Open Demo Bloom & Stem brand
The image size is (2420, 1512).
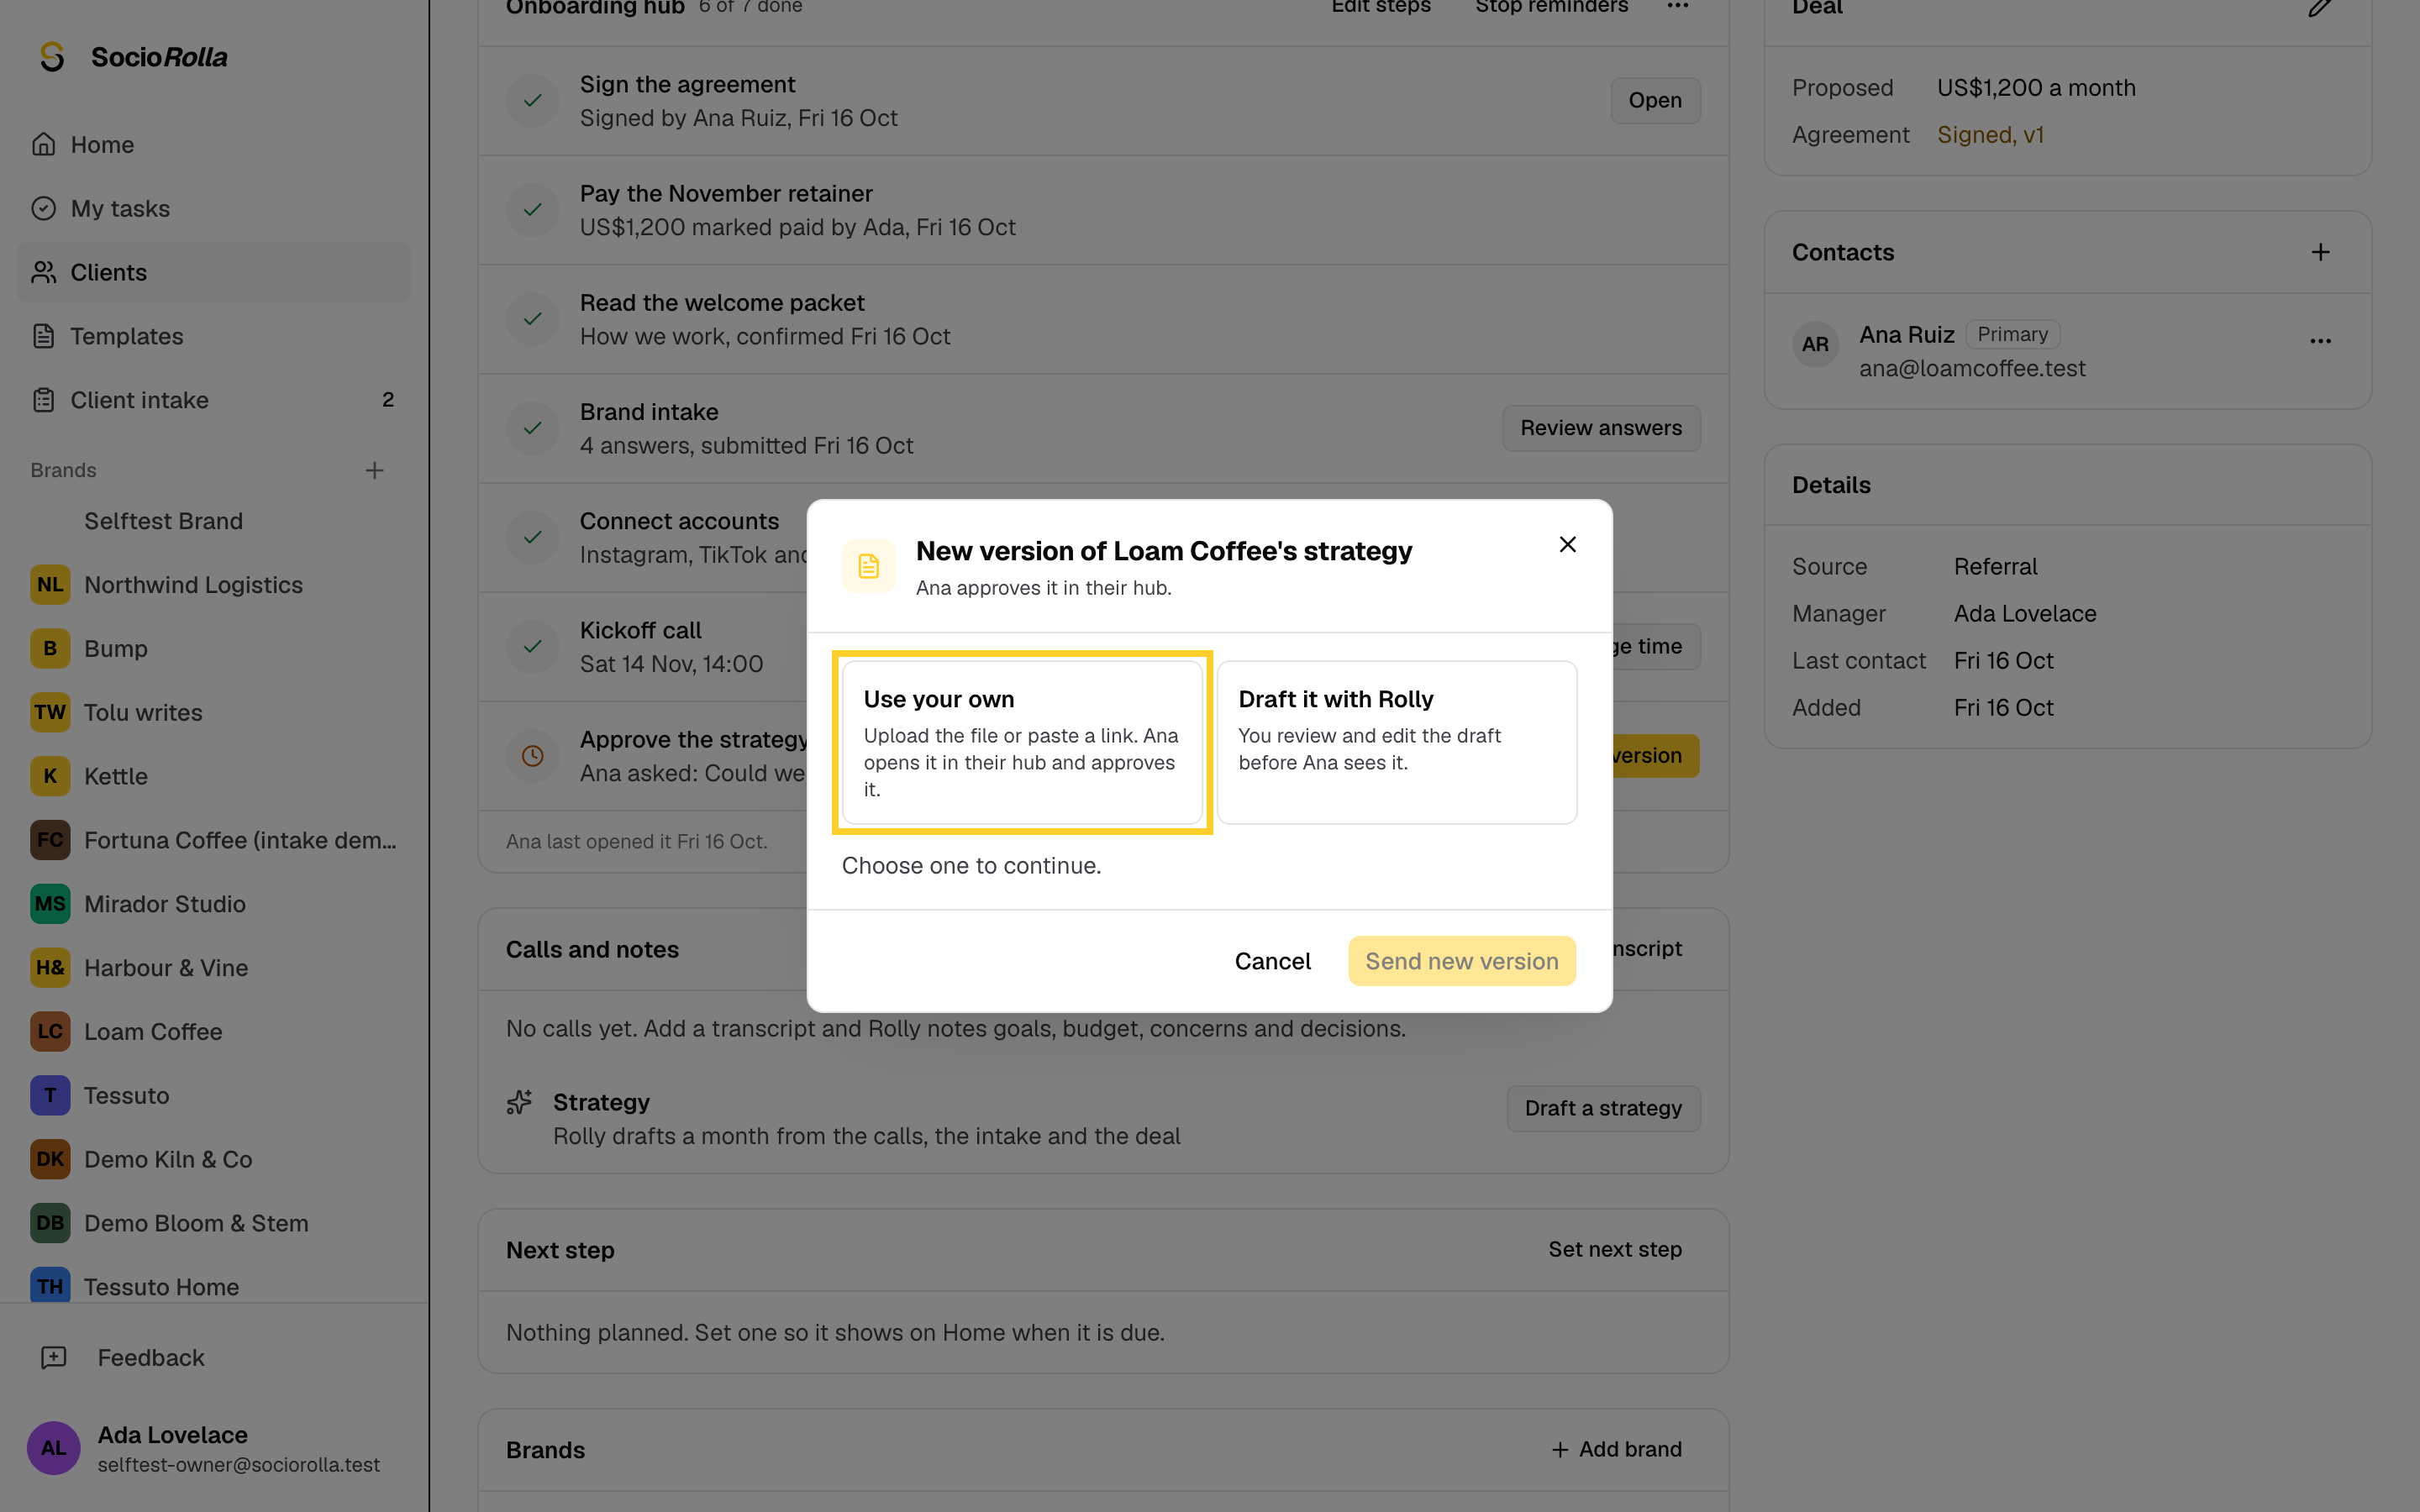pos(214,1223)
